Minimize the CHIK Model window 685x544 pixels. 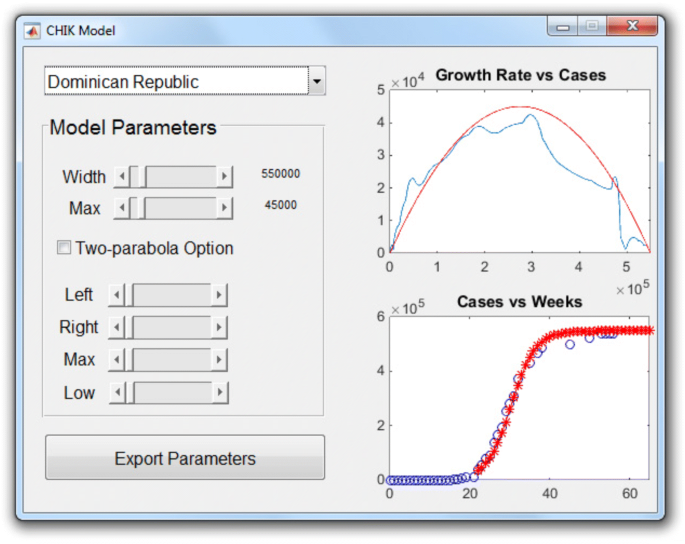(563, 27)
